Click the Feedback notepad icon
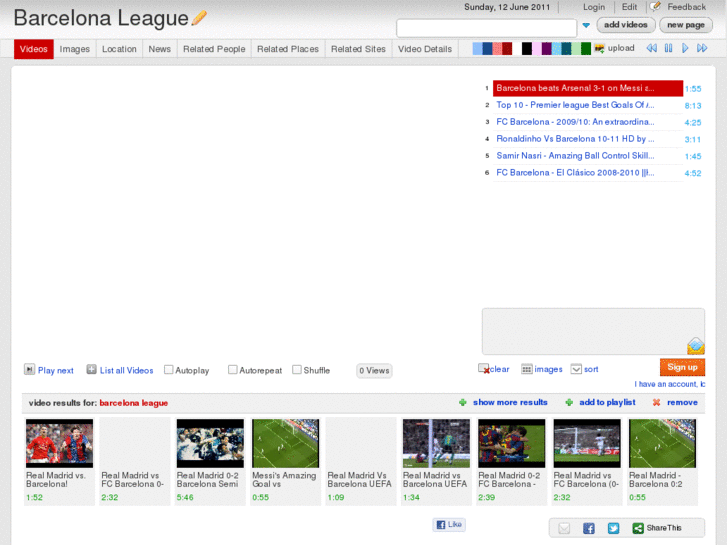Viewport: 727px width, 545px height. (655, 6)
